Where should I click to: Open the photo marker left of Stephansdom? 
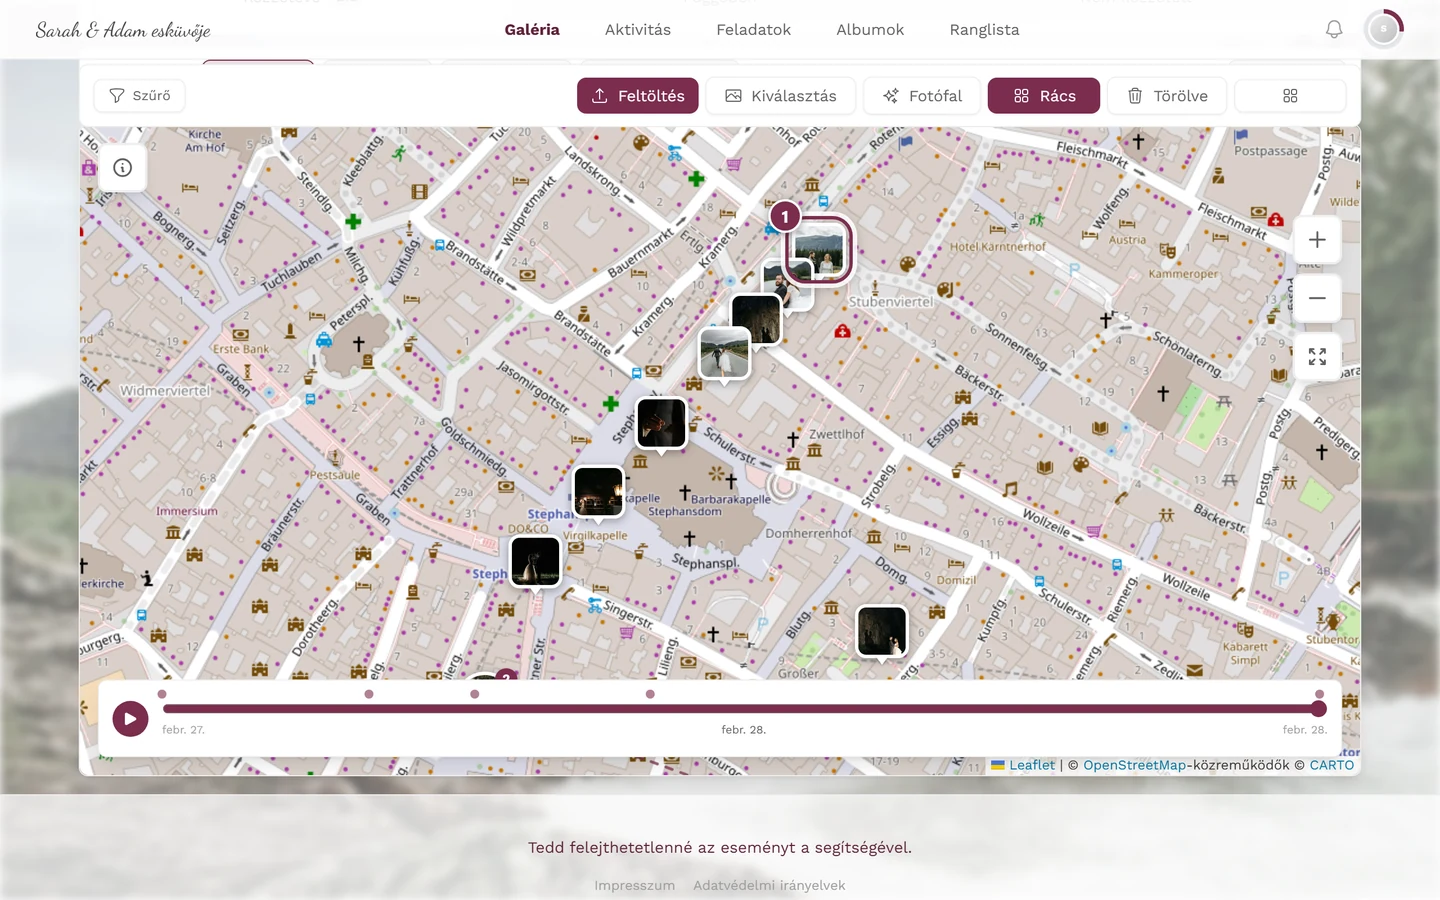click(x=599, y=491)
